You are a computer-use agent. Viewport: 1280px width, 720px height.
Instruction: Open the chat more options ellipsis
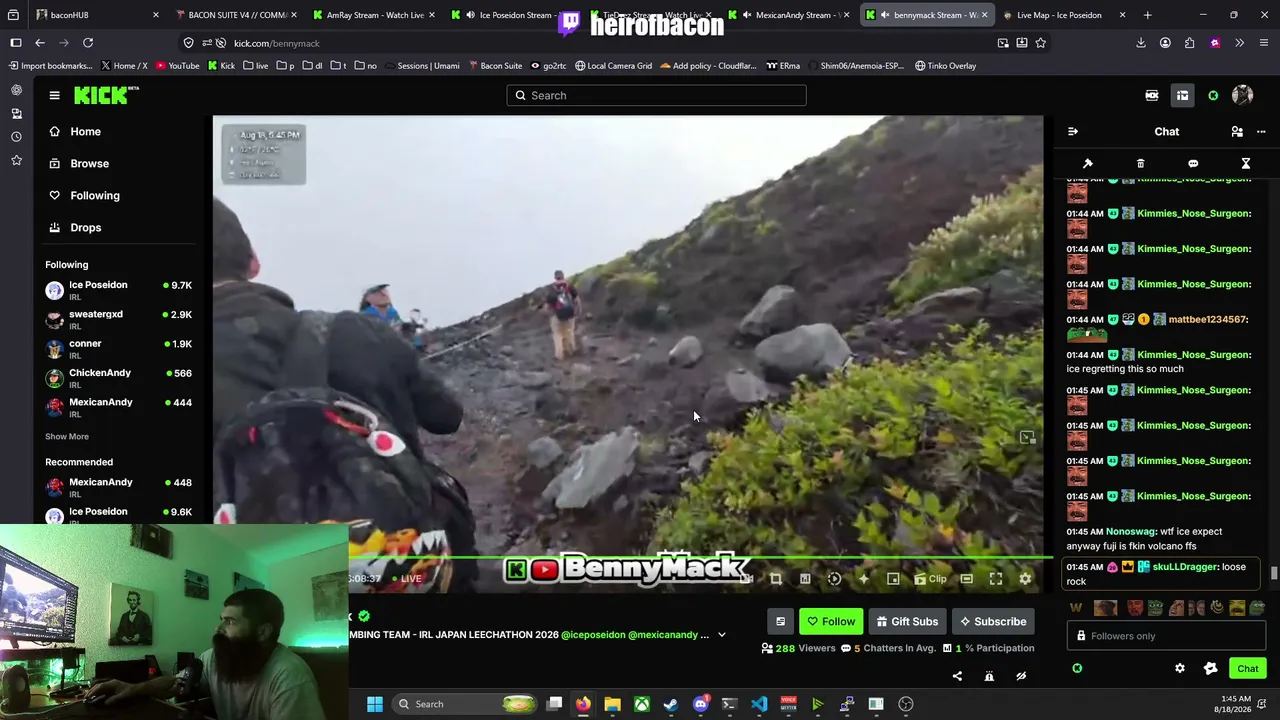tap(1261, 131)
